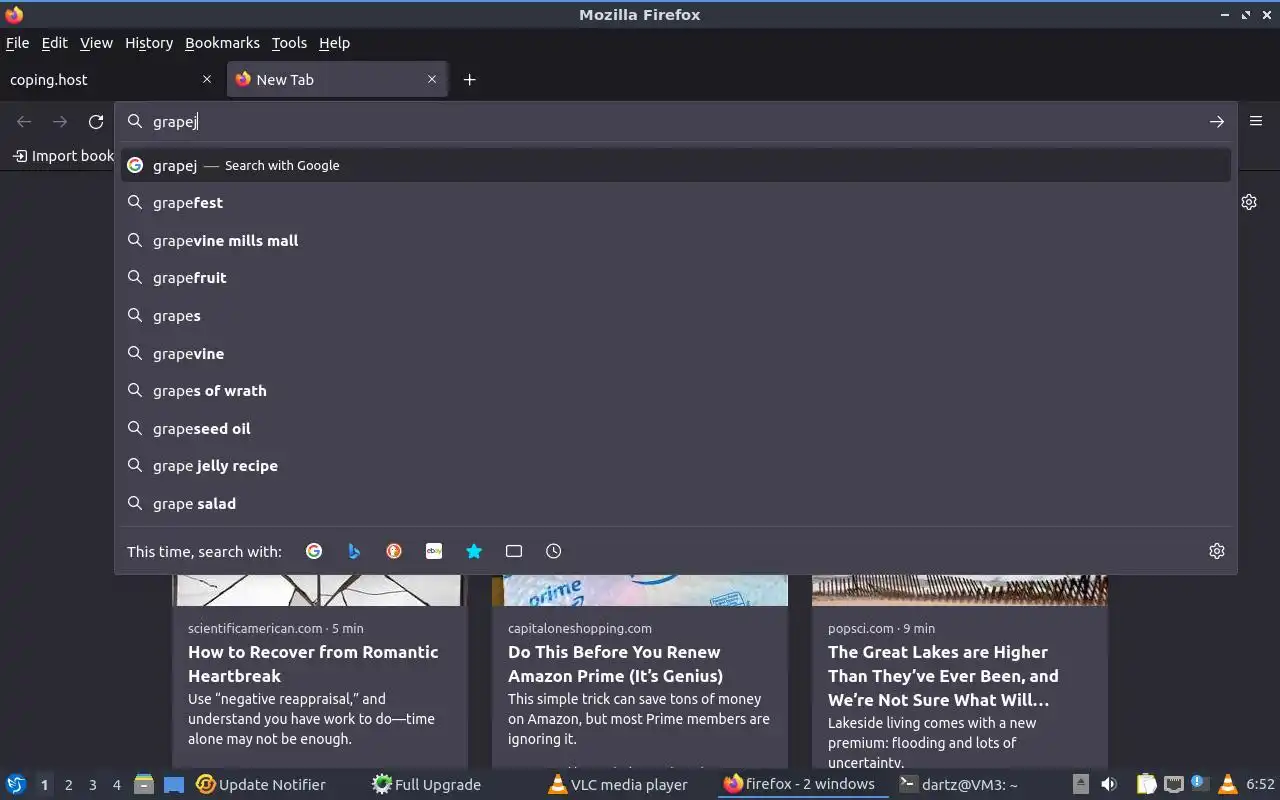Switch to Update Notifier taskbar window

(262, 785)
